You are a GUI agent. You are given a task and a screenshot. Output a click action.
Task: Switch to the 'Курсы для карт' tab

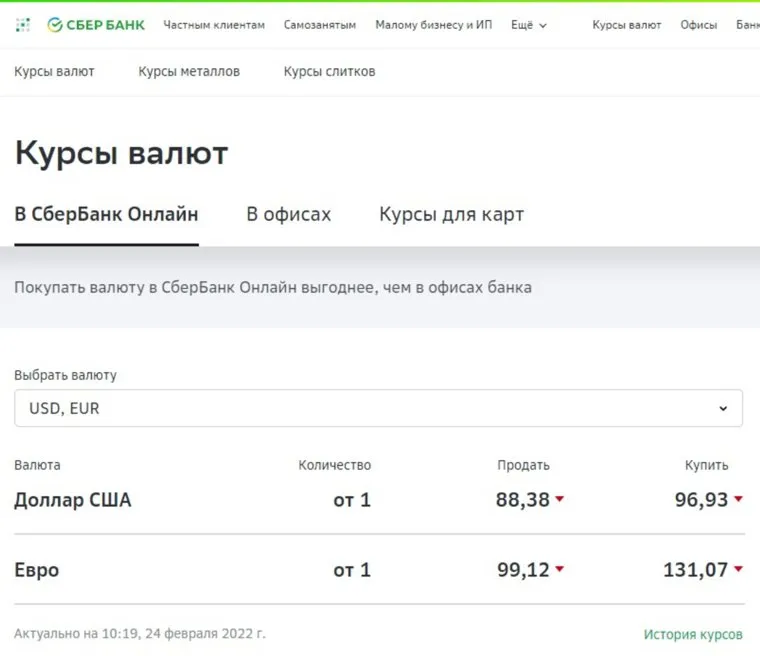[451, 214]
